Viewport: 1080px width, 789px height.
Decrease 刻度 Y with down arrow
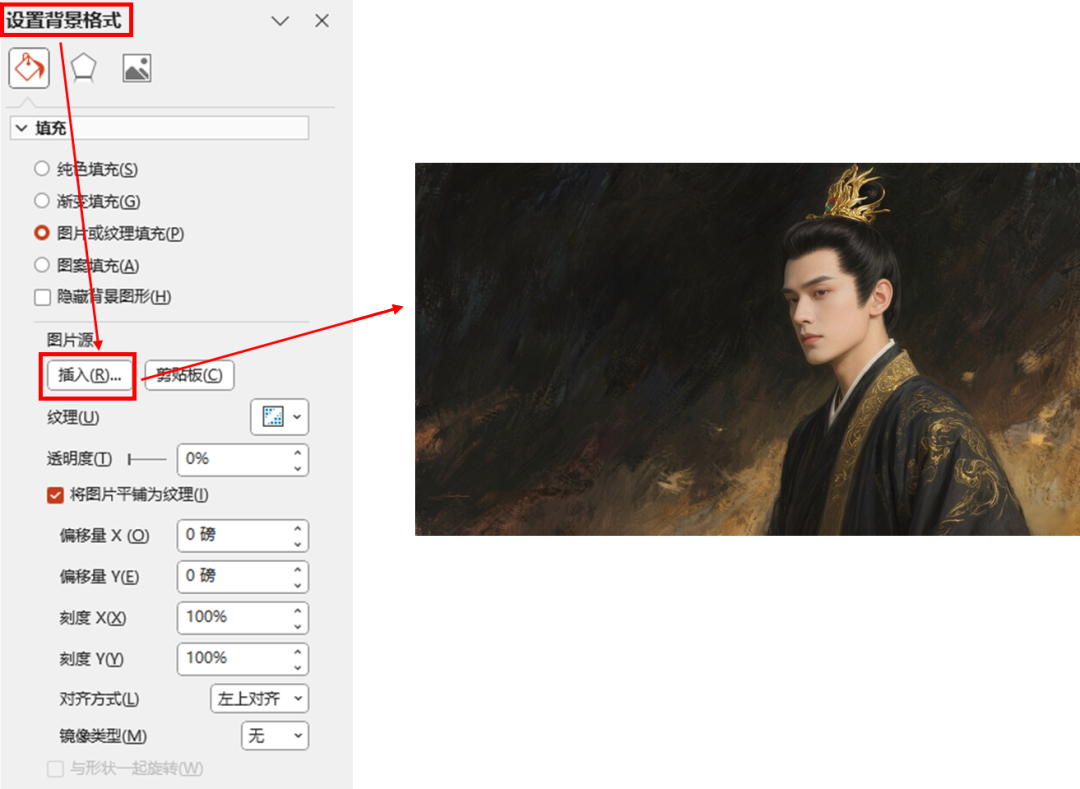[298, 667]
